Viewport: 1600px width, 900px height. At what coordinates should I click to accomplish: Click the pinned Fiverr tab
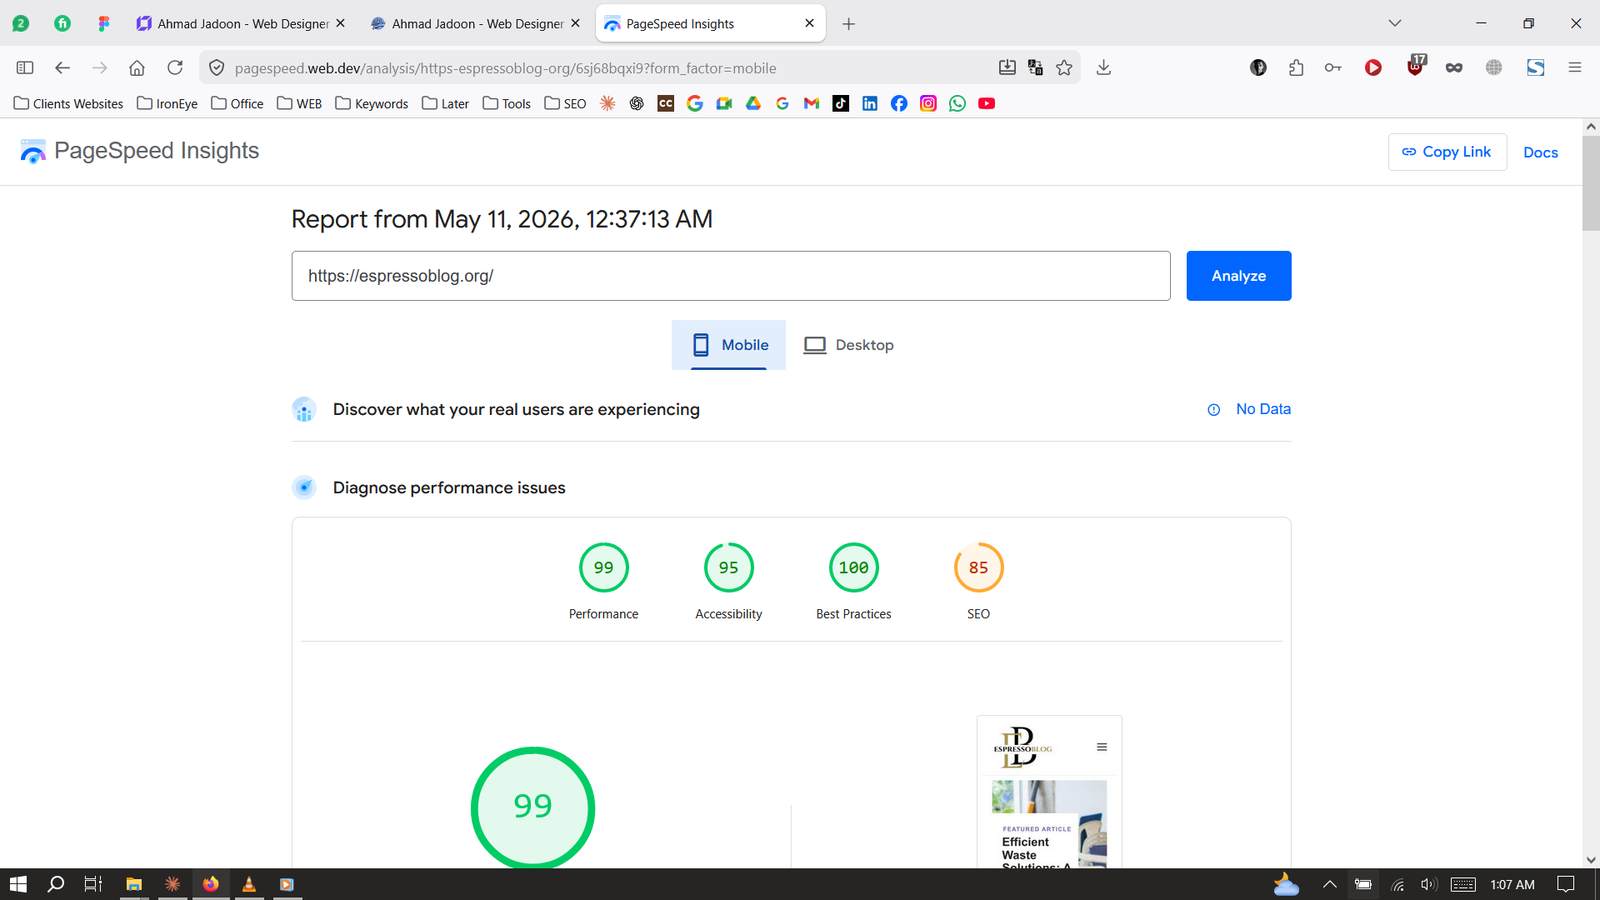click(62, 23)
